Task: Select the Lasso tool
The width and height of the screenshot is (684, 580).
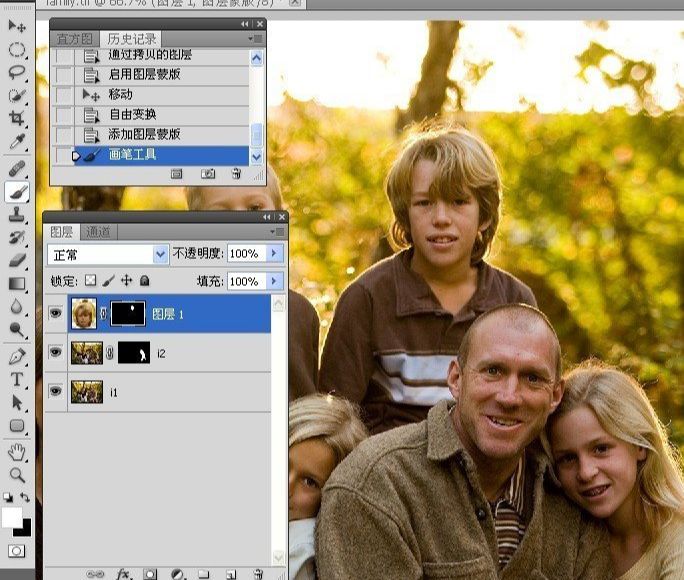Action: [x=17, y=72]
